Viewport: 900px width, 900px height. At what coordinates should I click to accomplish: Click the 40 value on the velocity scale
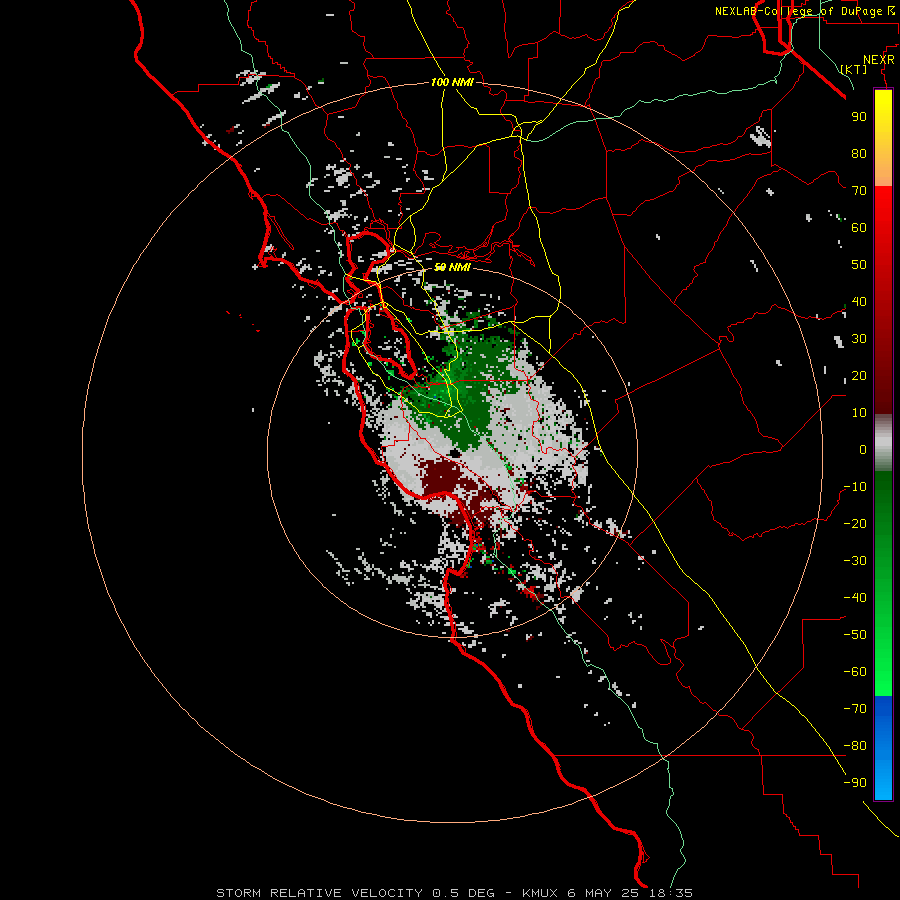pos(859,301)
